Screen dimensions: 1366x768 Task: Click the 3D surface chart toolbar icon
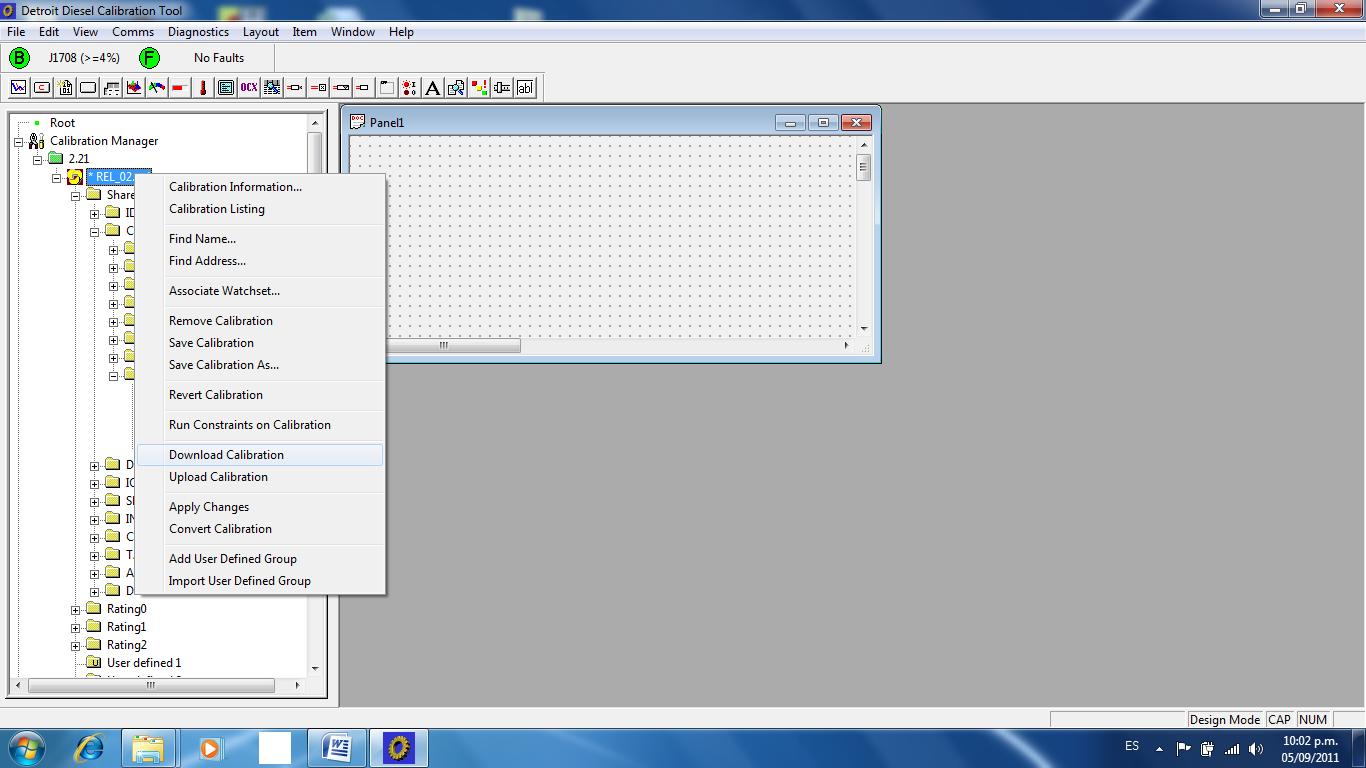pos(134,87)
